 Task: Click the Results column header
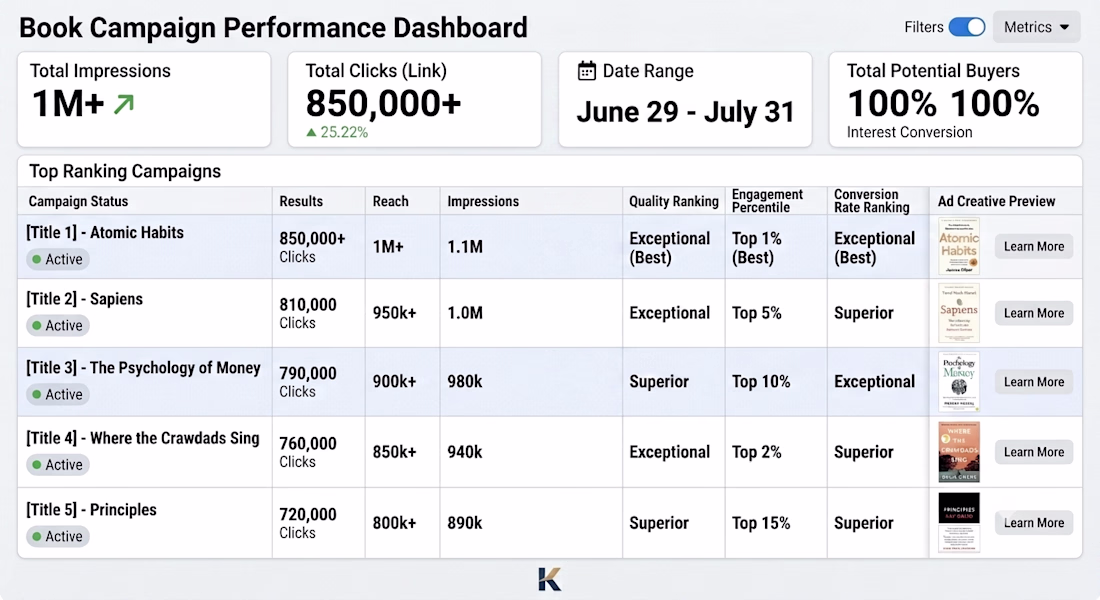click(301, 201)
